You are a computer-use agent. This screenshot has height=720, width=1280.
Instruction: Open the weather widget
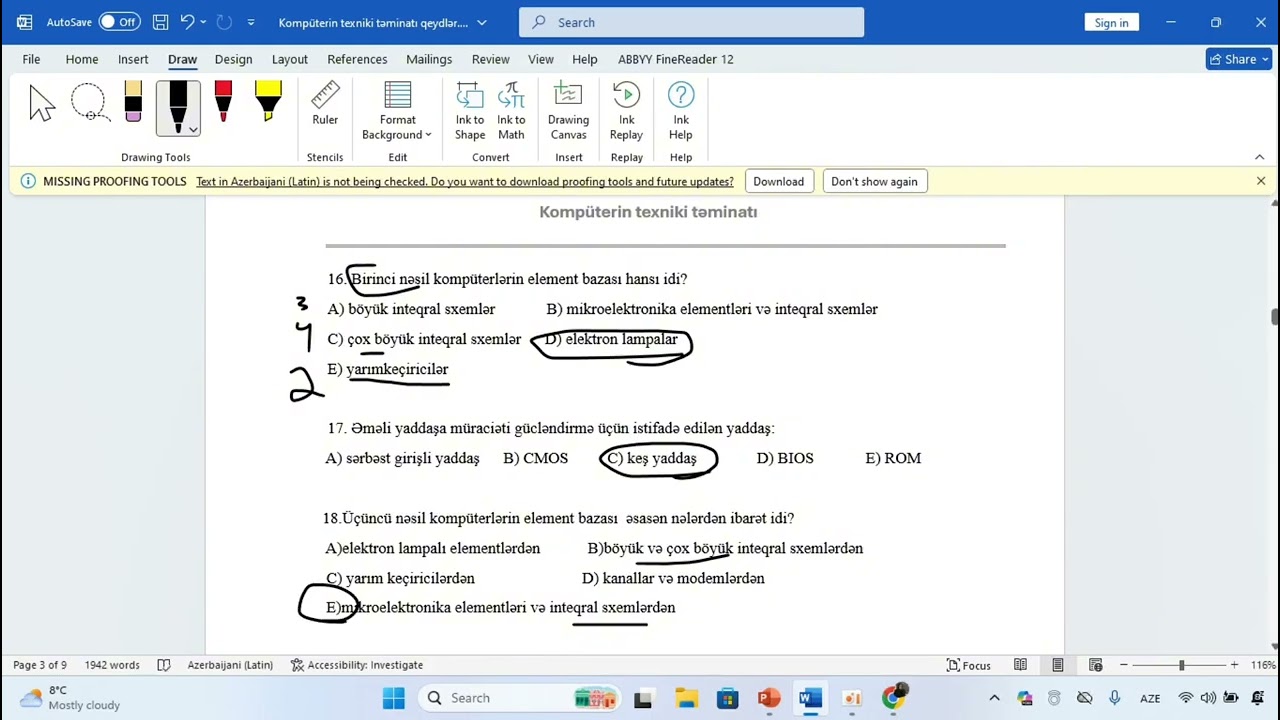pos(70,698)
